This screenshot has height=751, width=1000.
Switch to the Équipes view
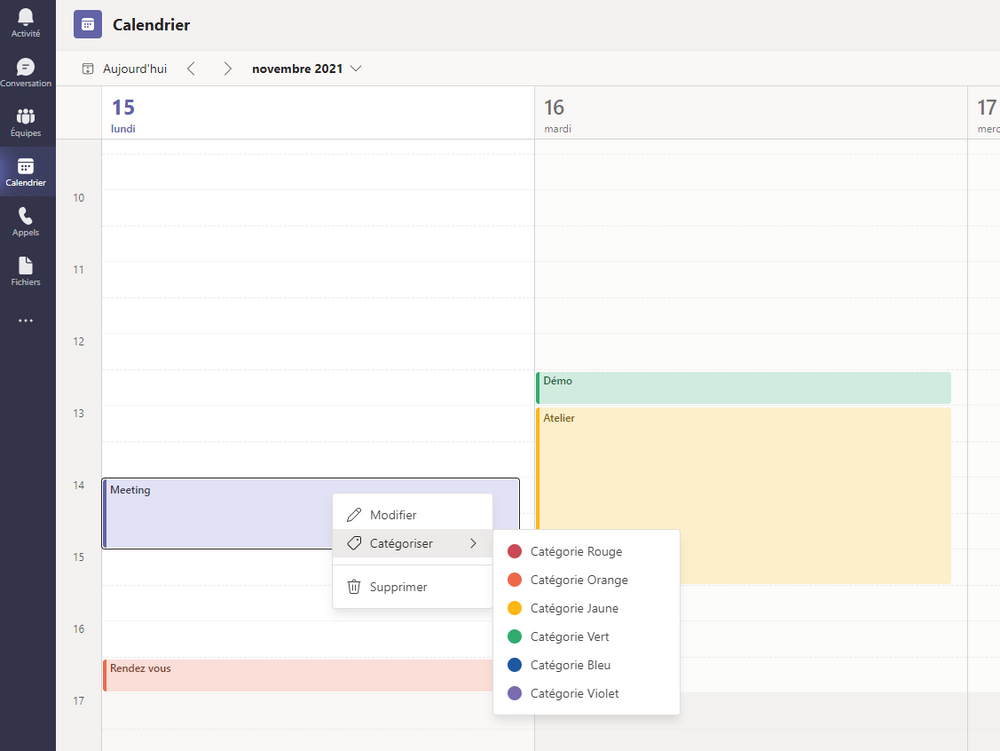coord(26,120)
